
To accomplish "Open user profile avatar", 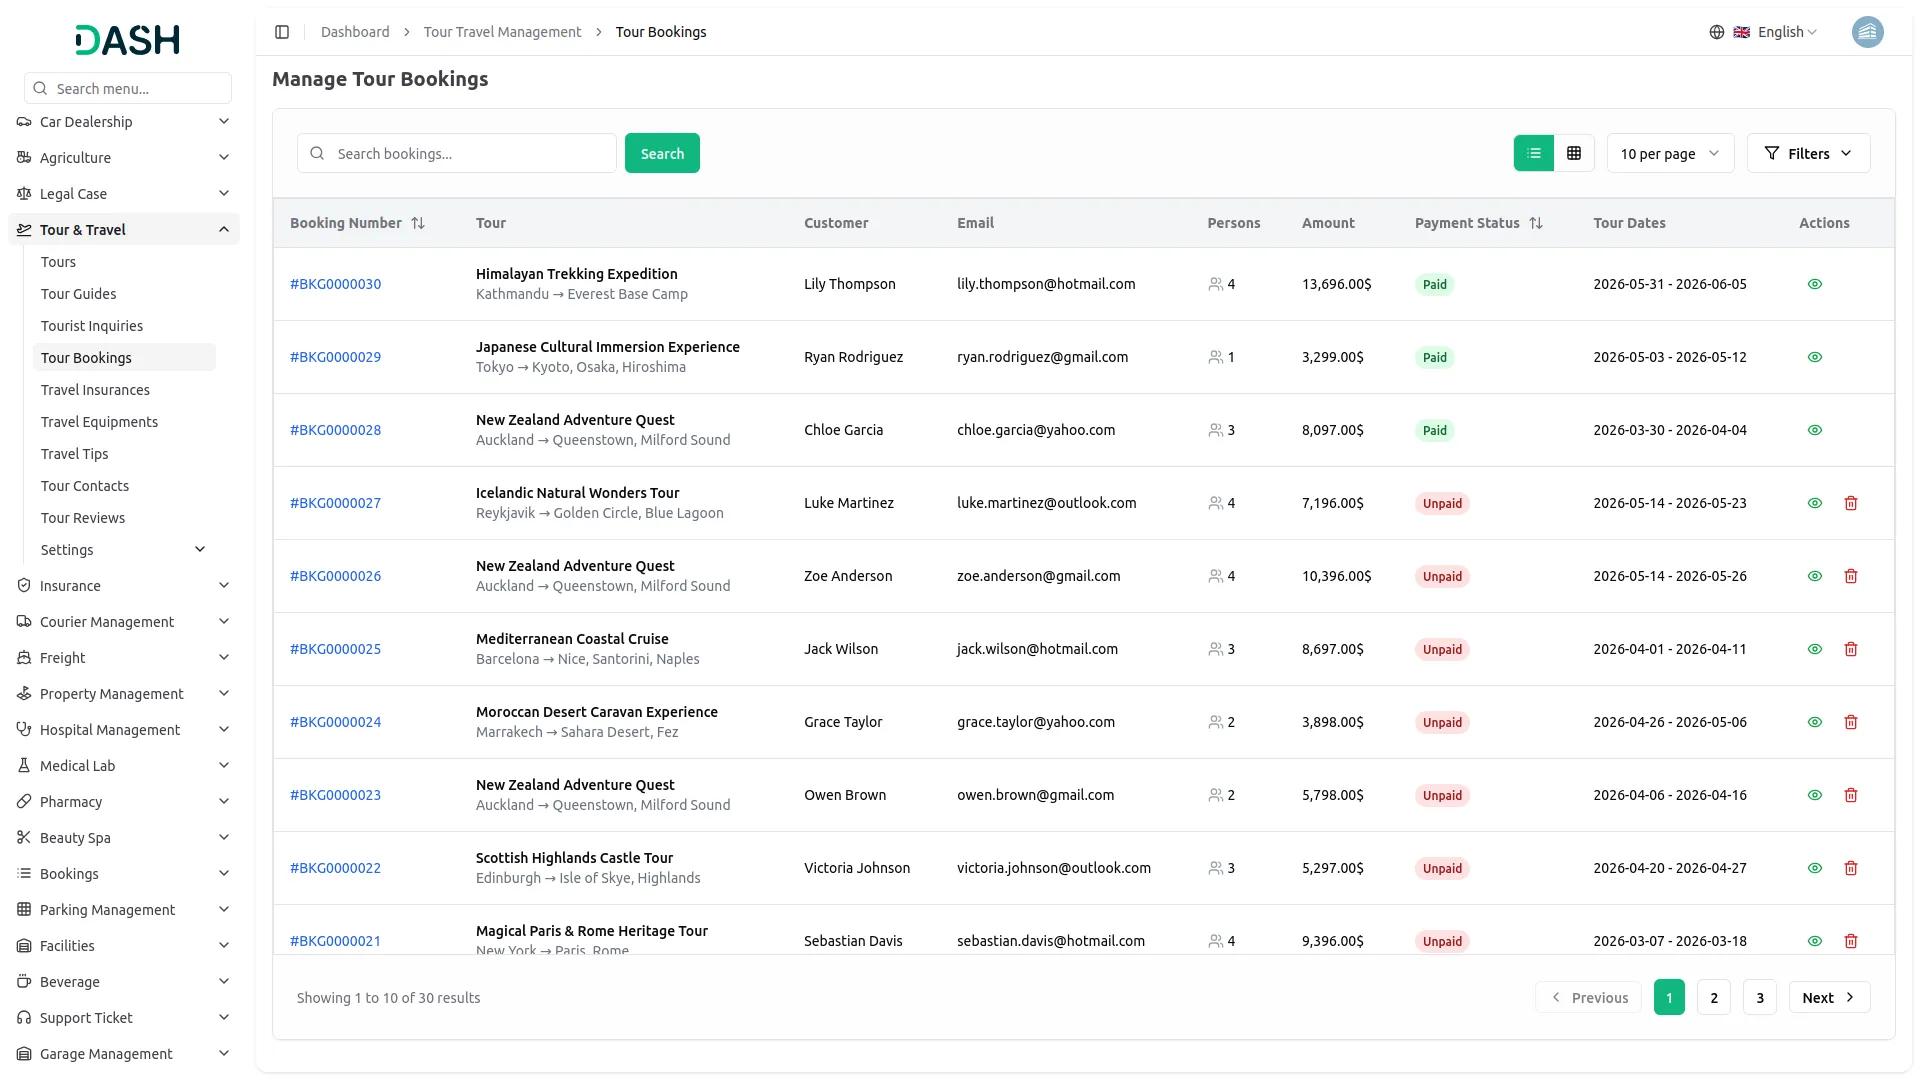I will 1867,32.
